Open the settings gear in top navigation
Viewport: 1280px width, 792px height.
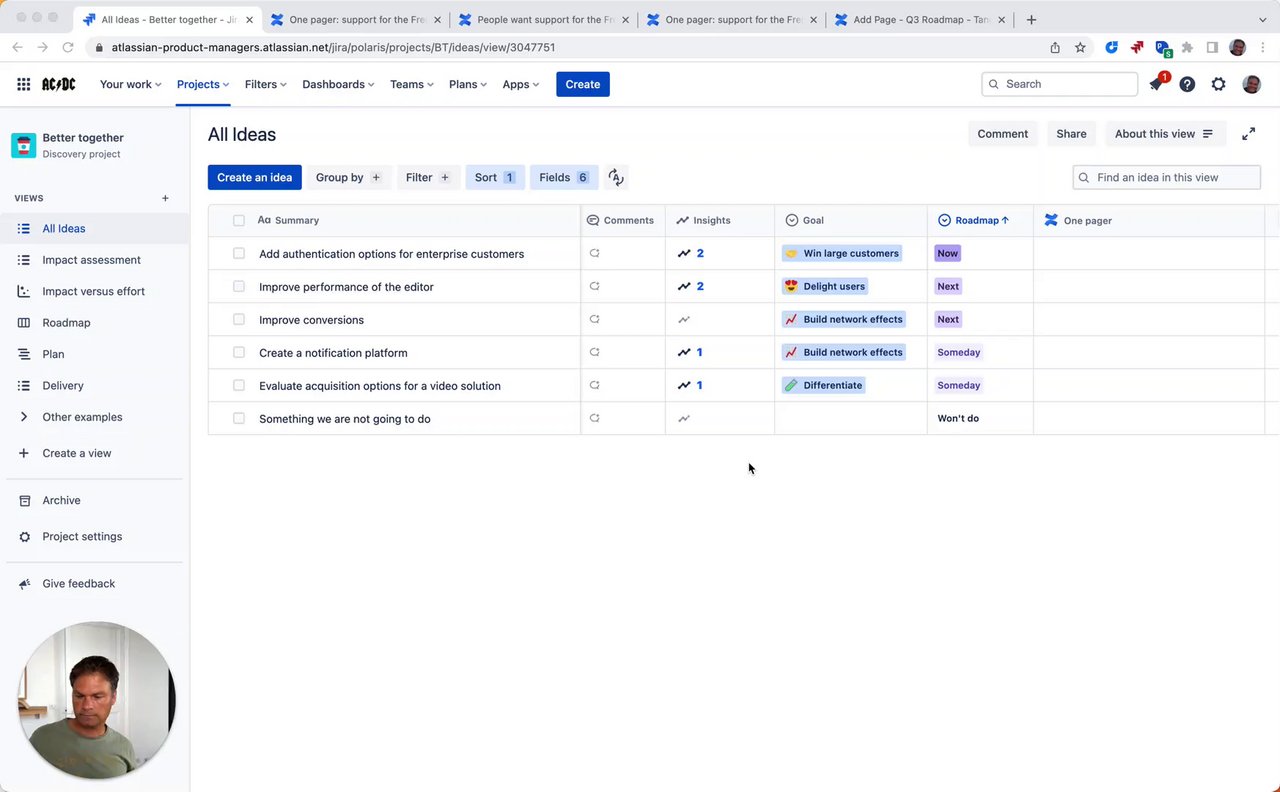tap(1218, 85)
